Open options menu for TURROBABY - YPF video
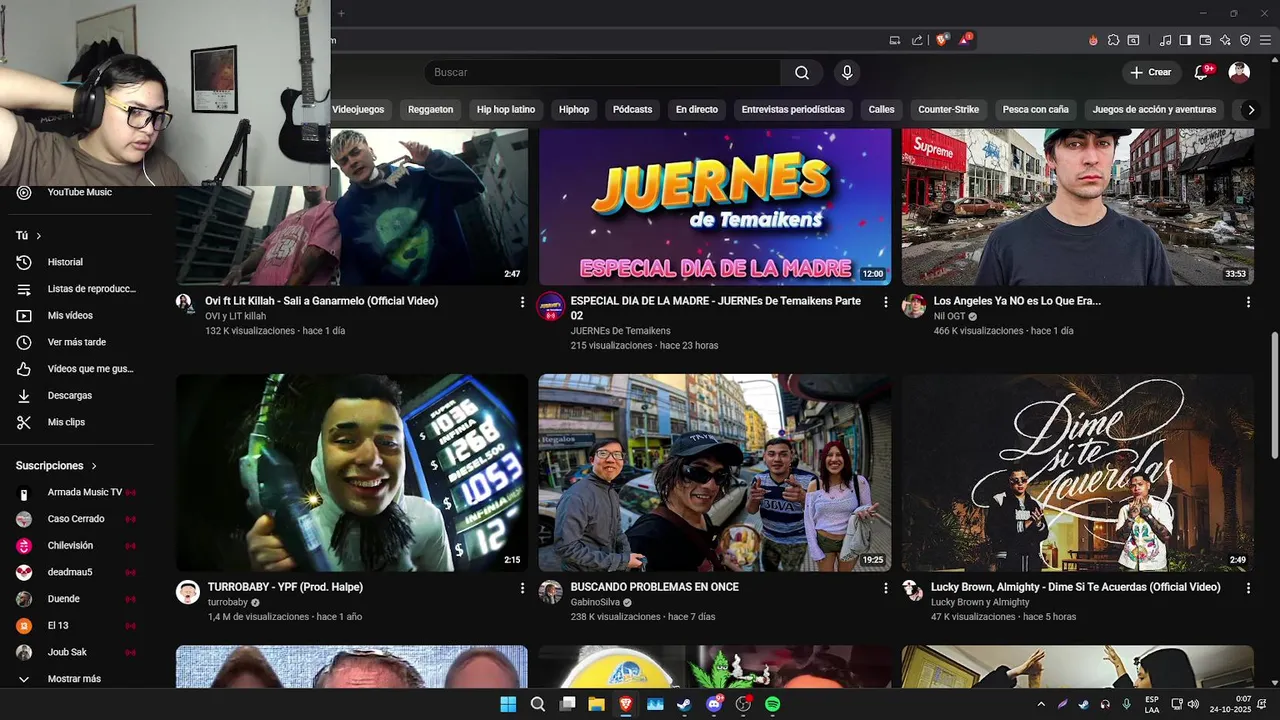Image resolution: width=1280 pixels, height=720 pixels. 522,589
